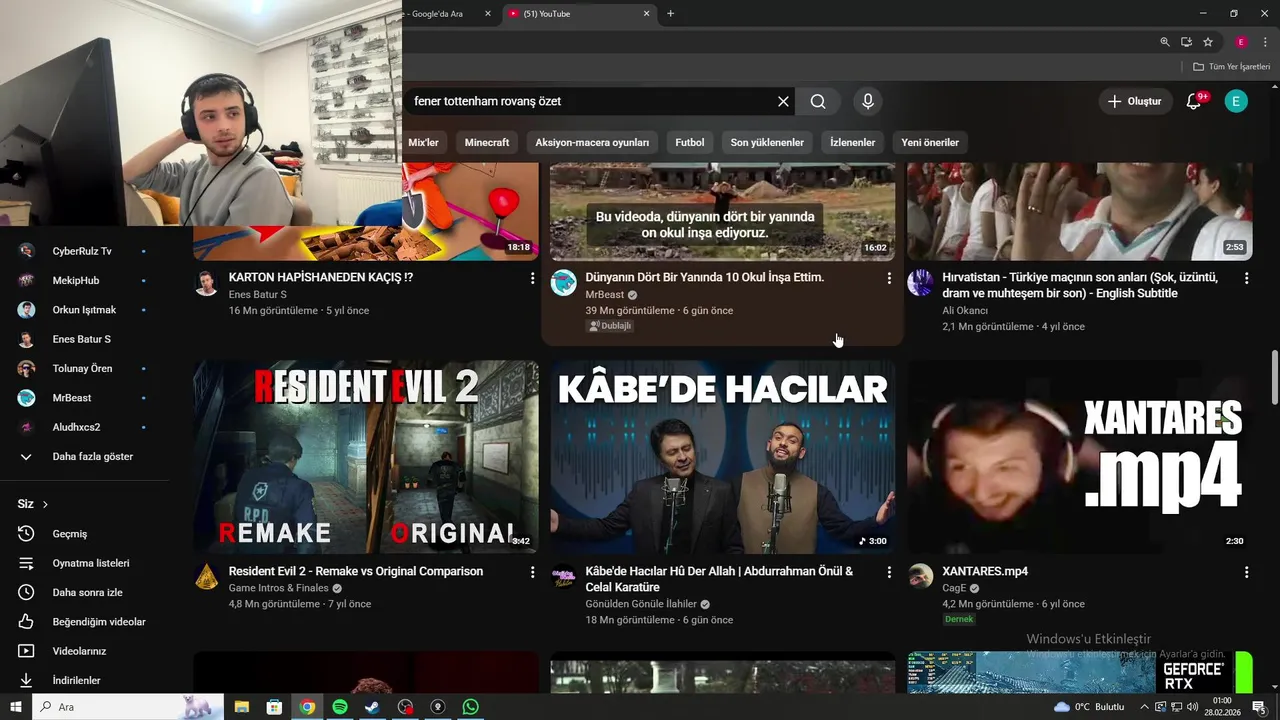Close the (51) YouTube browser tab
This screenshot has height=720, width=1280.
point(647,14)
